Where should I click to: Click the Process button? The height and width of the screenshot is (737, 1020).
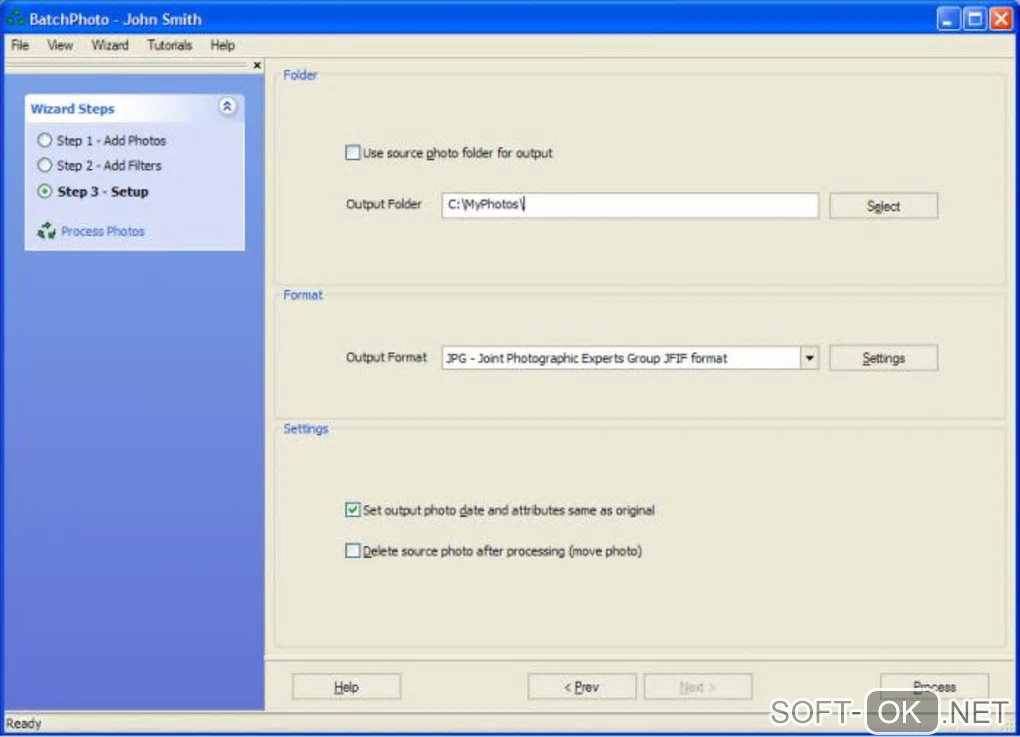[934, 686]
